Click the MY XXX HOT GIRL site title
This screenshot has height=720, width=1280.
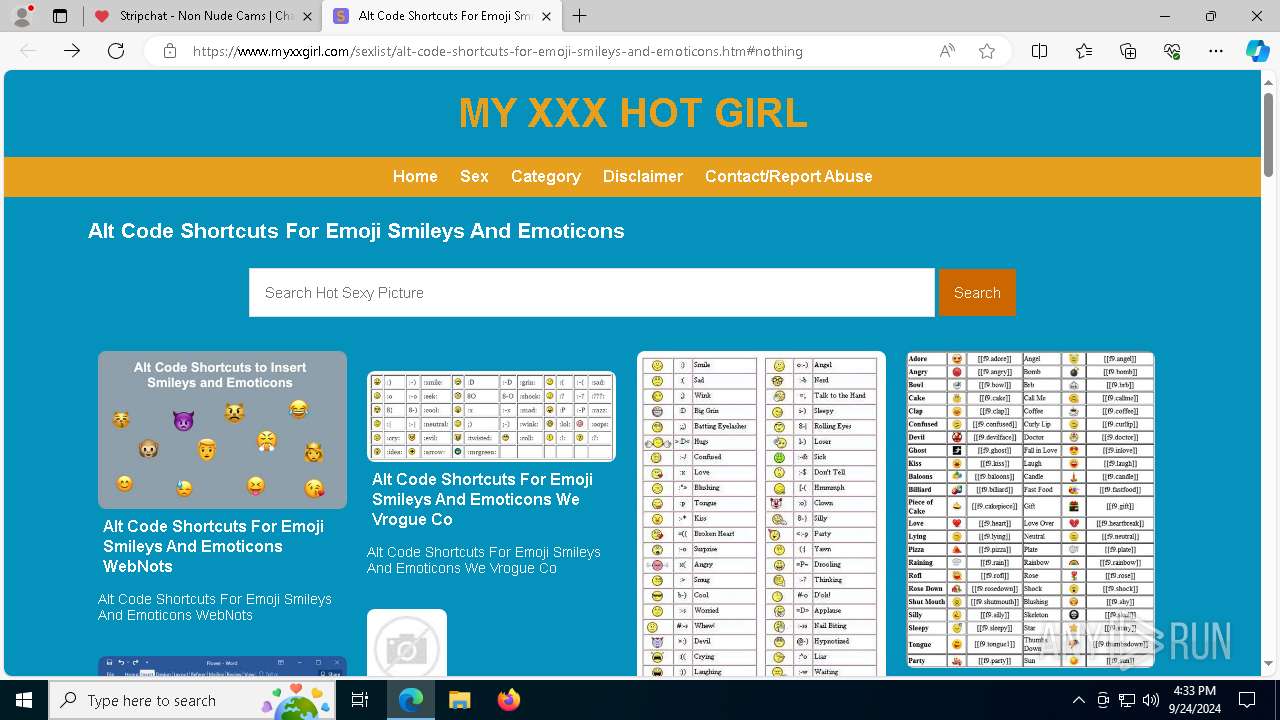633,114
